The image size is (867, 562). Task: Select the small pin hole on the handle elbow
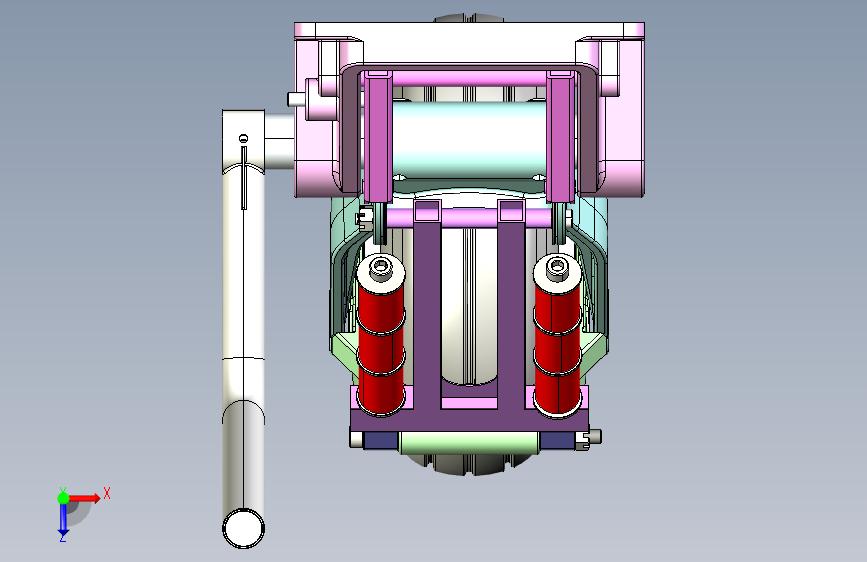pyautogui.click(x=243, y=138)
